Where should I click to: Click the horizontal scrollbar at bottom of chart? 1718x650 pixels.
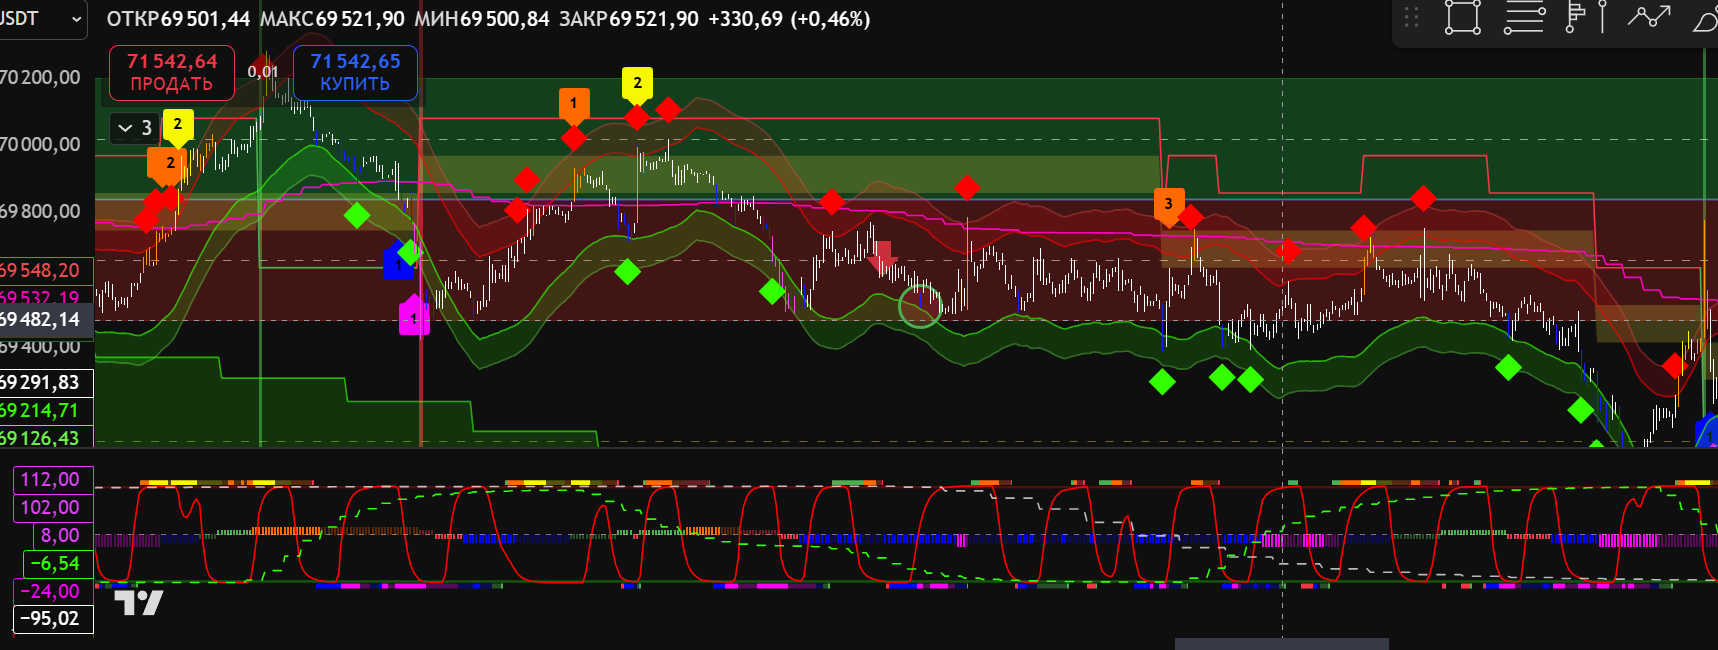coord(1281,643)
